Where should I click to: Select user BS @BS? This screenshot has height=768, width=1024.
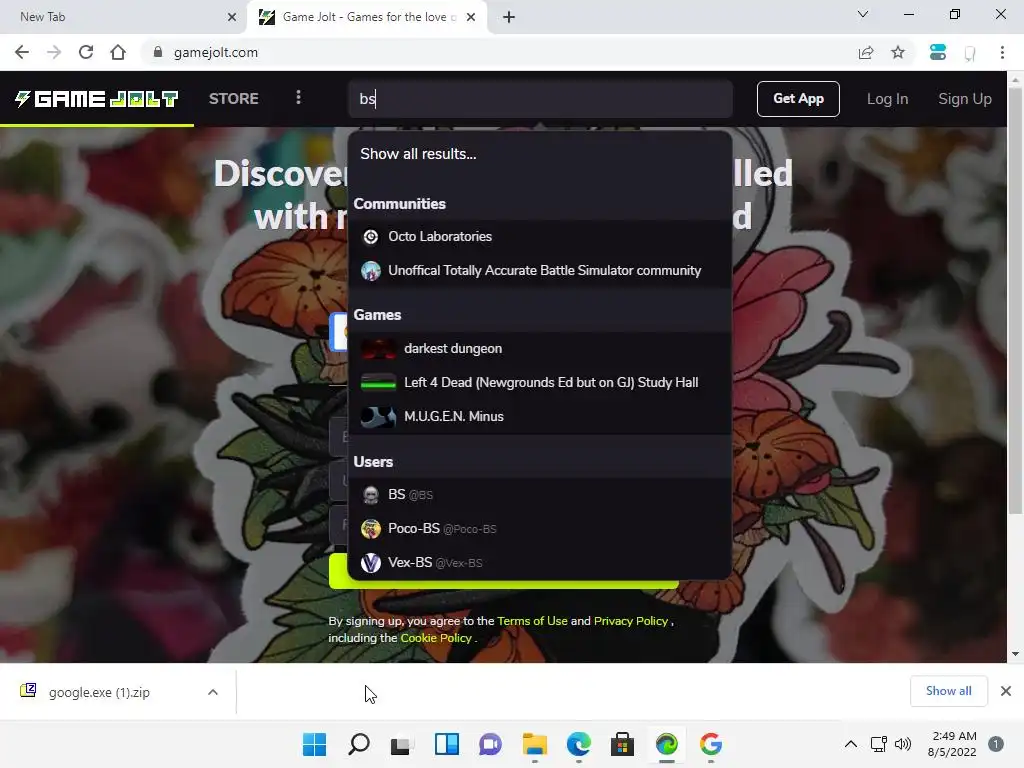539,495
